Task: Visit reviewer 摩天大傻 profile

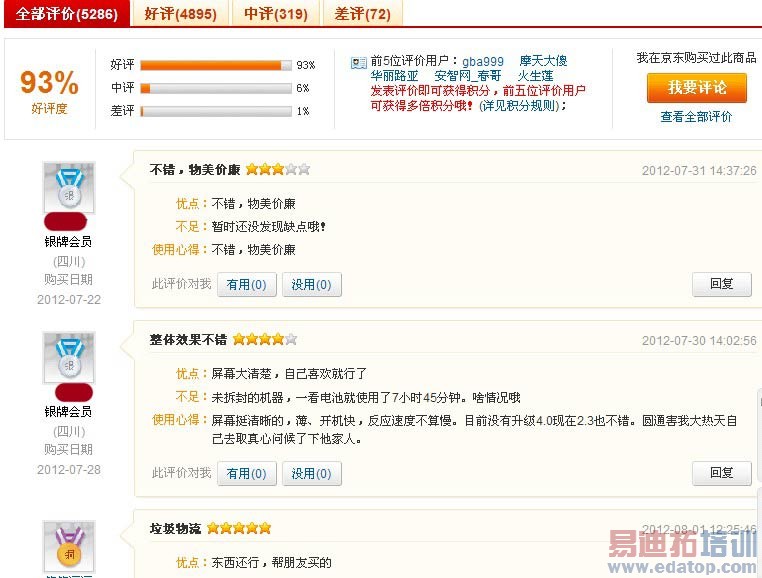Action: (x=543, y=61)
